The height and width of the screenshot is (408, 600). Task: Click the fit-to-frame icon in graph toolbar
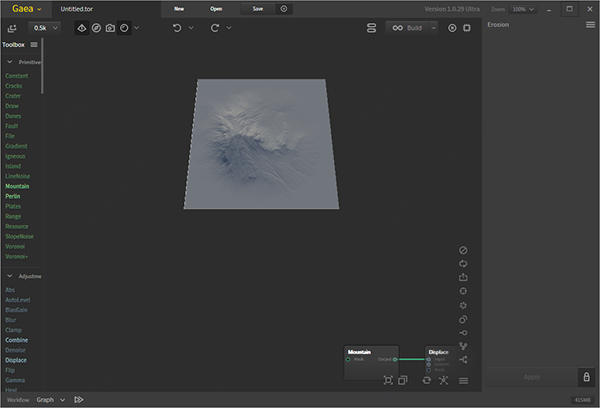pyautogui.click(x=388, y=380)
